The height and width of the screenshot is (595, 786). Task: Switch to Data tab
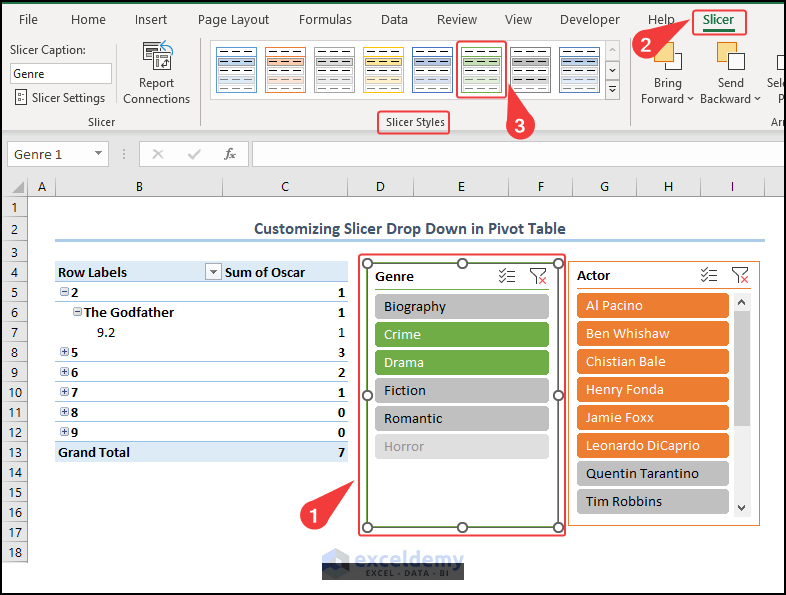pyautogui.click(x=394, y=20)
